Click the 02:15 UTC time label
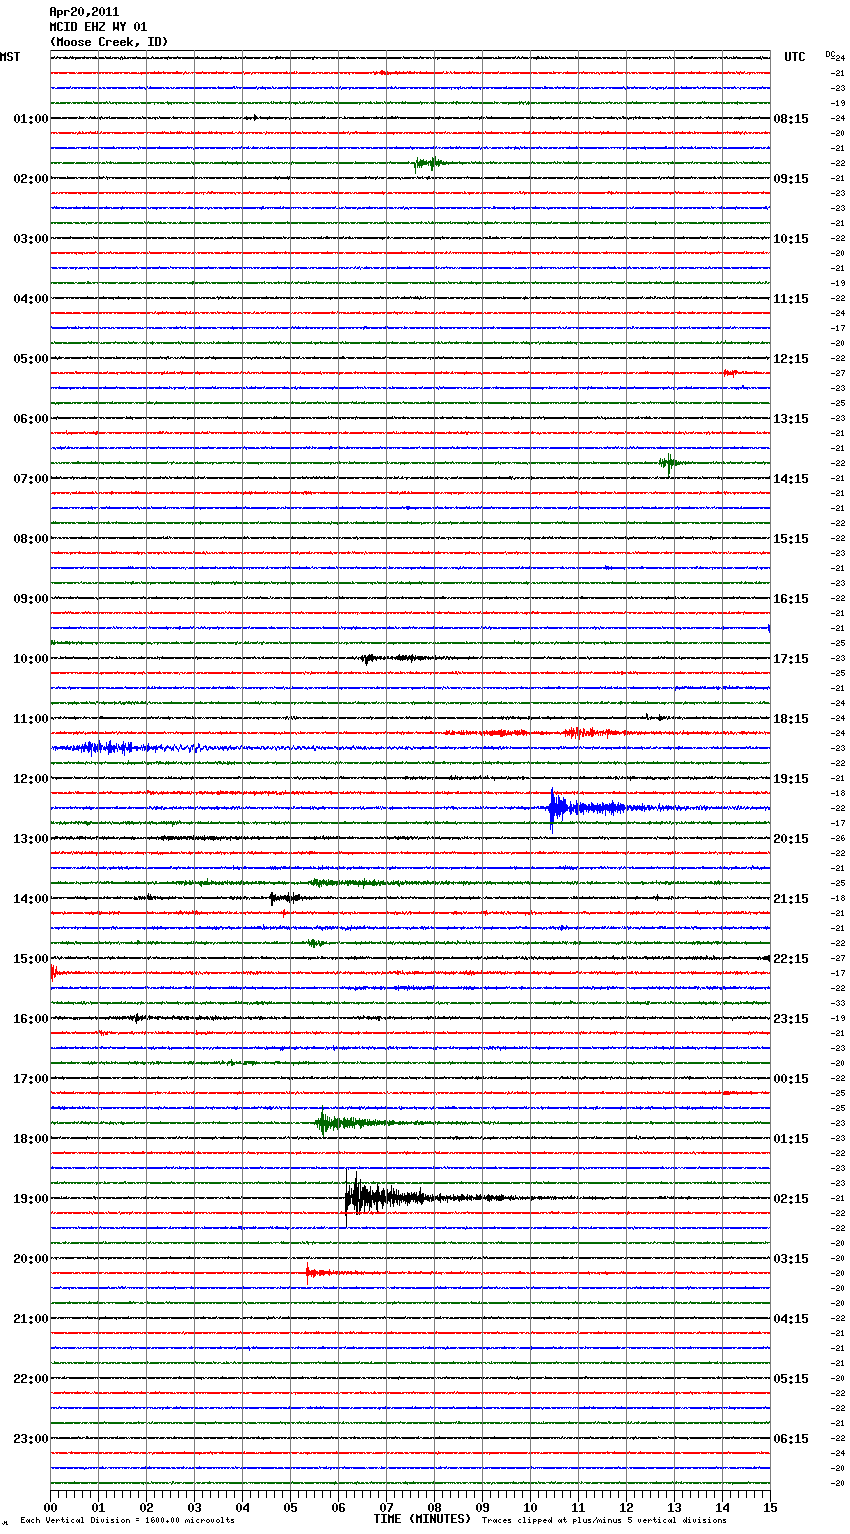The width and height of the screenshot is (850, 1534). pyautogui.click(x=791, y=1199)
